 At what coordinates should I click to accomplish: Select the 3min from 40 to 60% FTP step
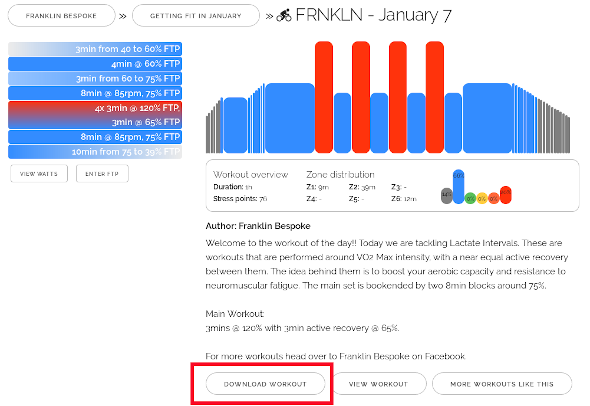[x=95, y=49]
